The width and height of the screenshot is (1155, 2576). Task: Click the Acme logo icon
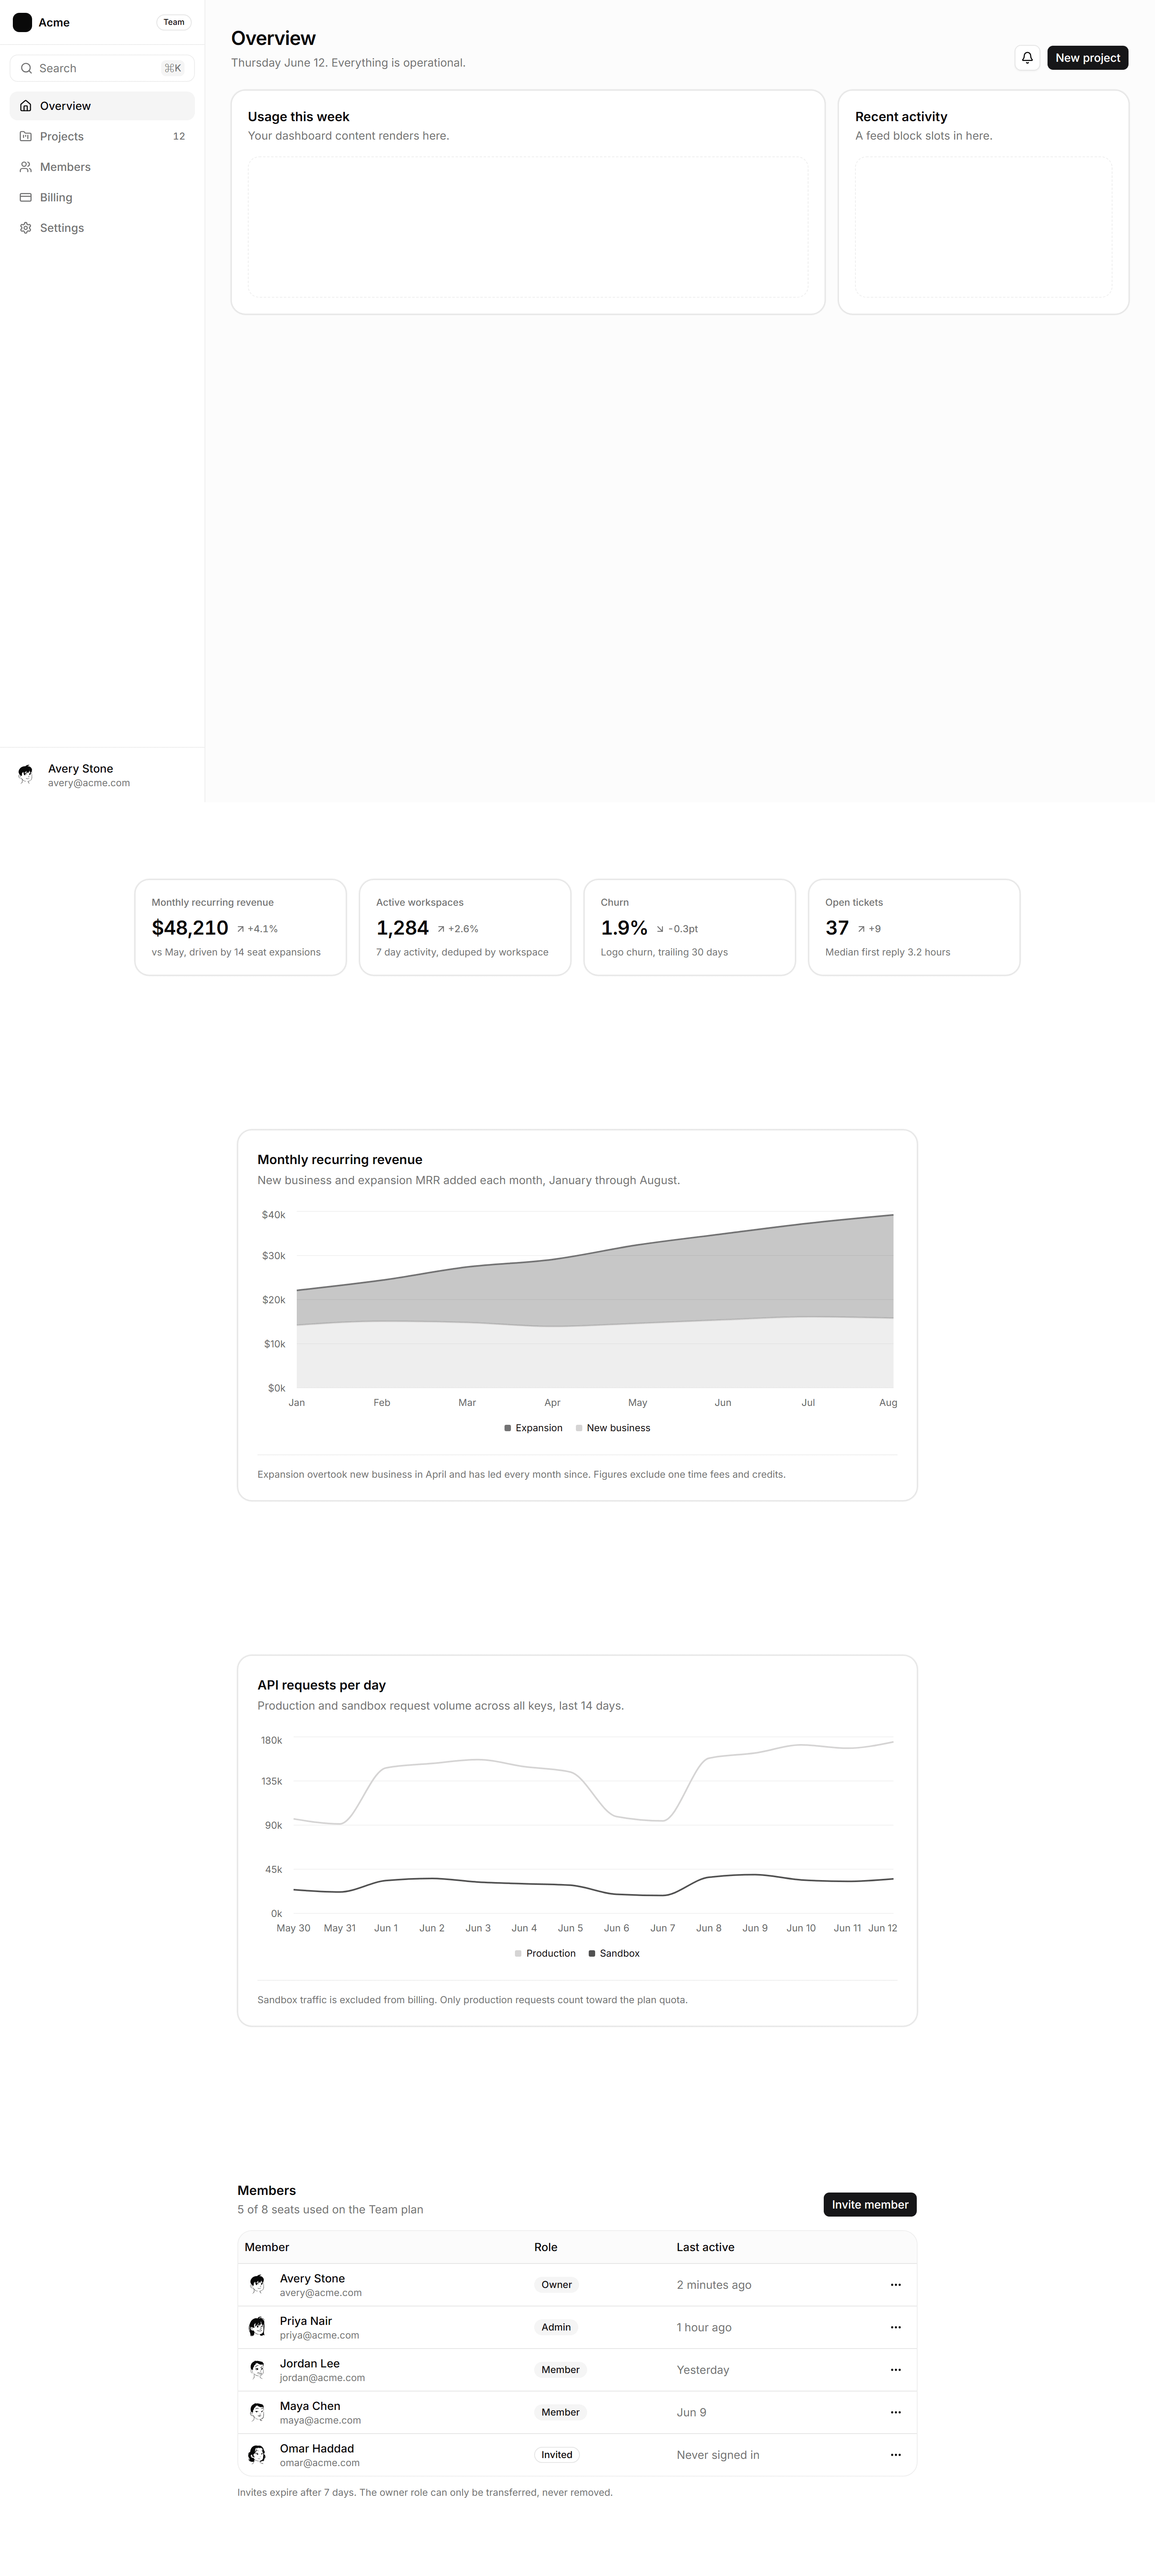point(22,22)
